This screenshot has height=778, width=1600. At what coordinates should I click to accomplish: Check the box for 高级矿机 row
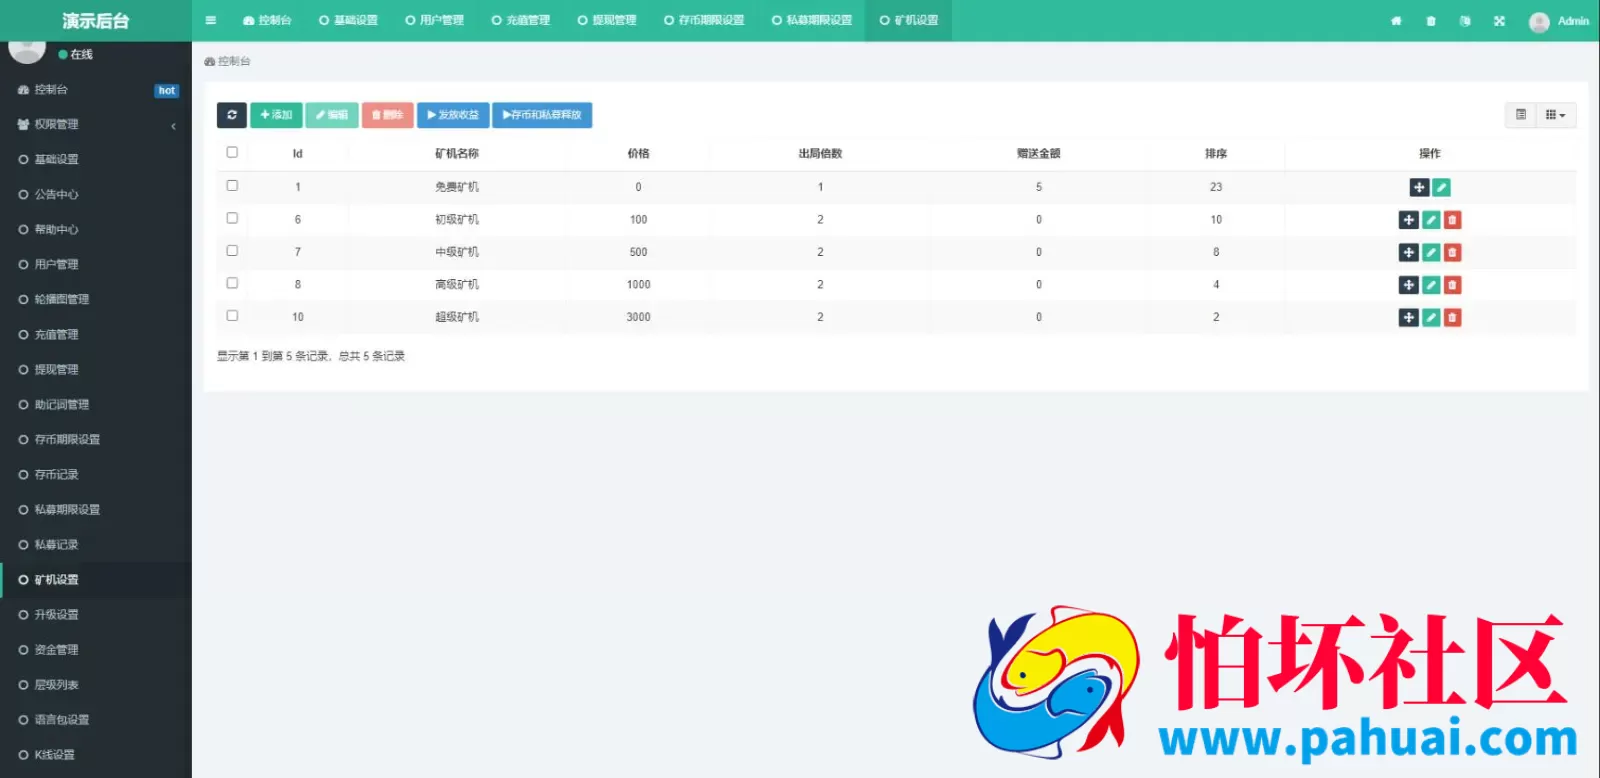[x=232, y=283]
